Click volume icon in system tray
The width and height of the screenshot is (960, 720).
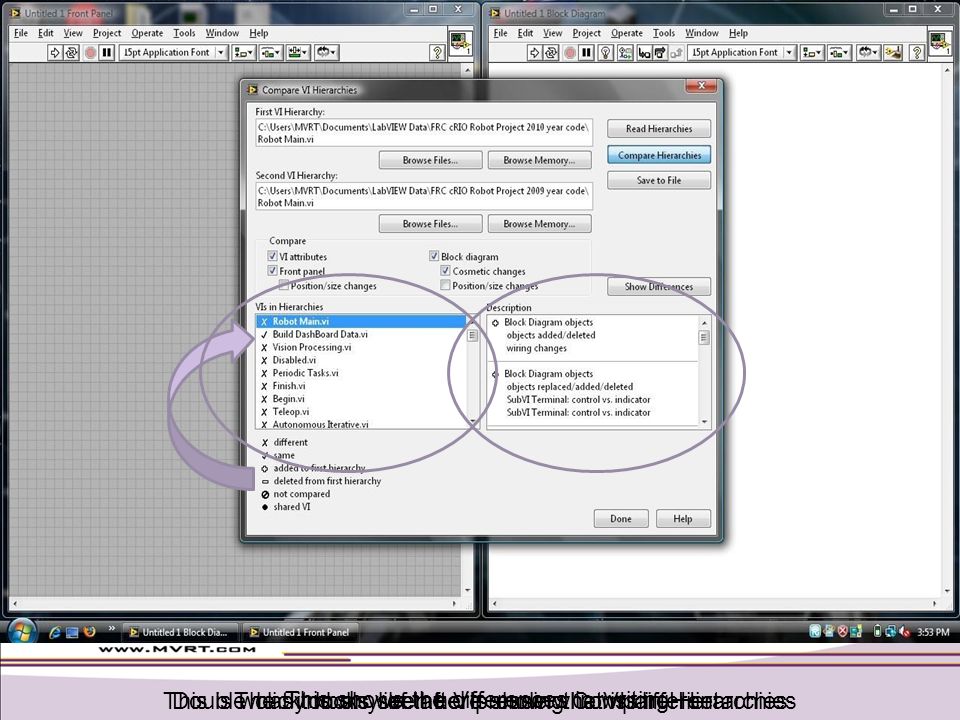pyautogui.click(x=904, y=632)
